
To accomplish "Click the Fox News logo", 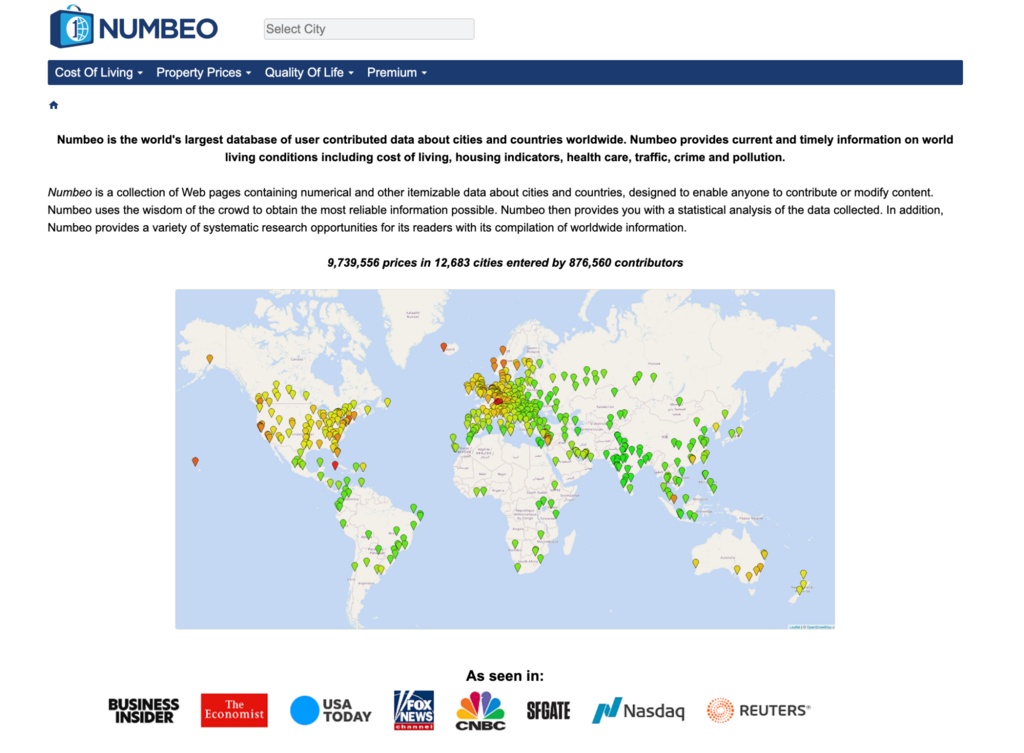I will 413,710.
